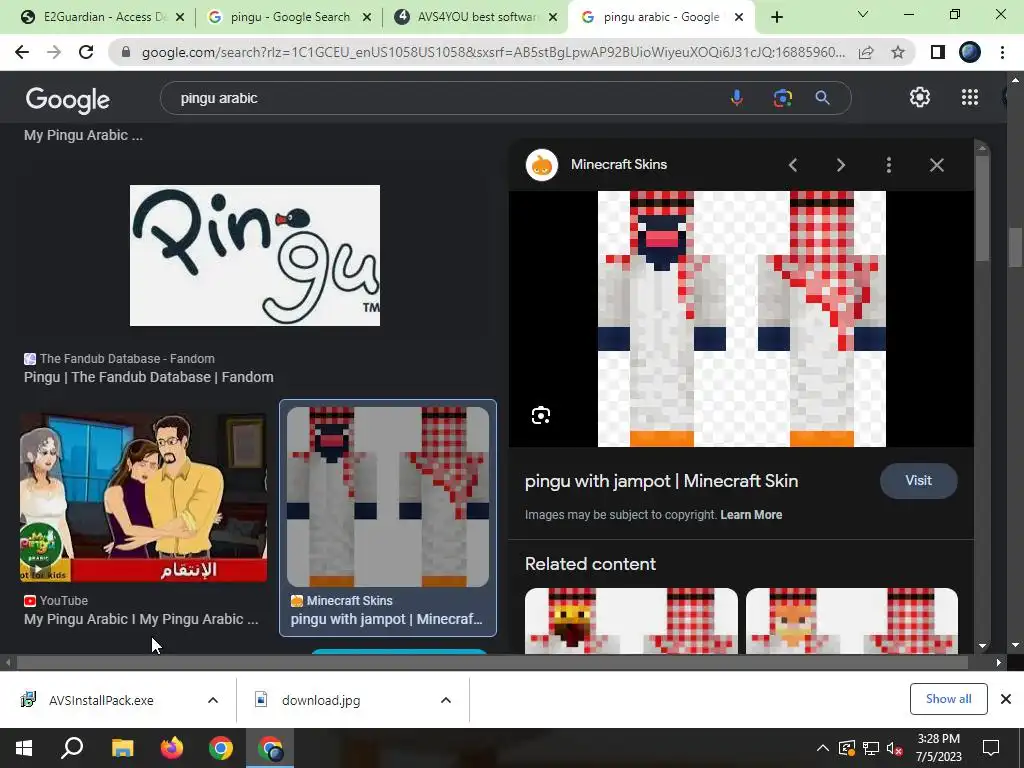Close the AVS4YOU tab
The height and width of the screenshot is (768, 1024).
(x=553, y=17)
